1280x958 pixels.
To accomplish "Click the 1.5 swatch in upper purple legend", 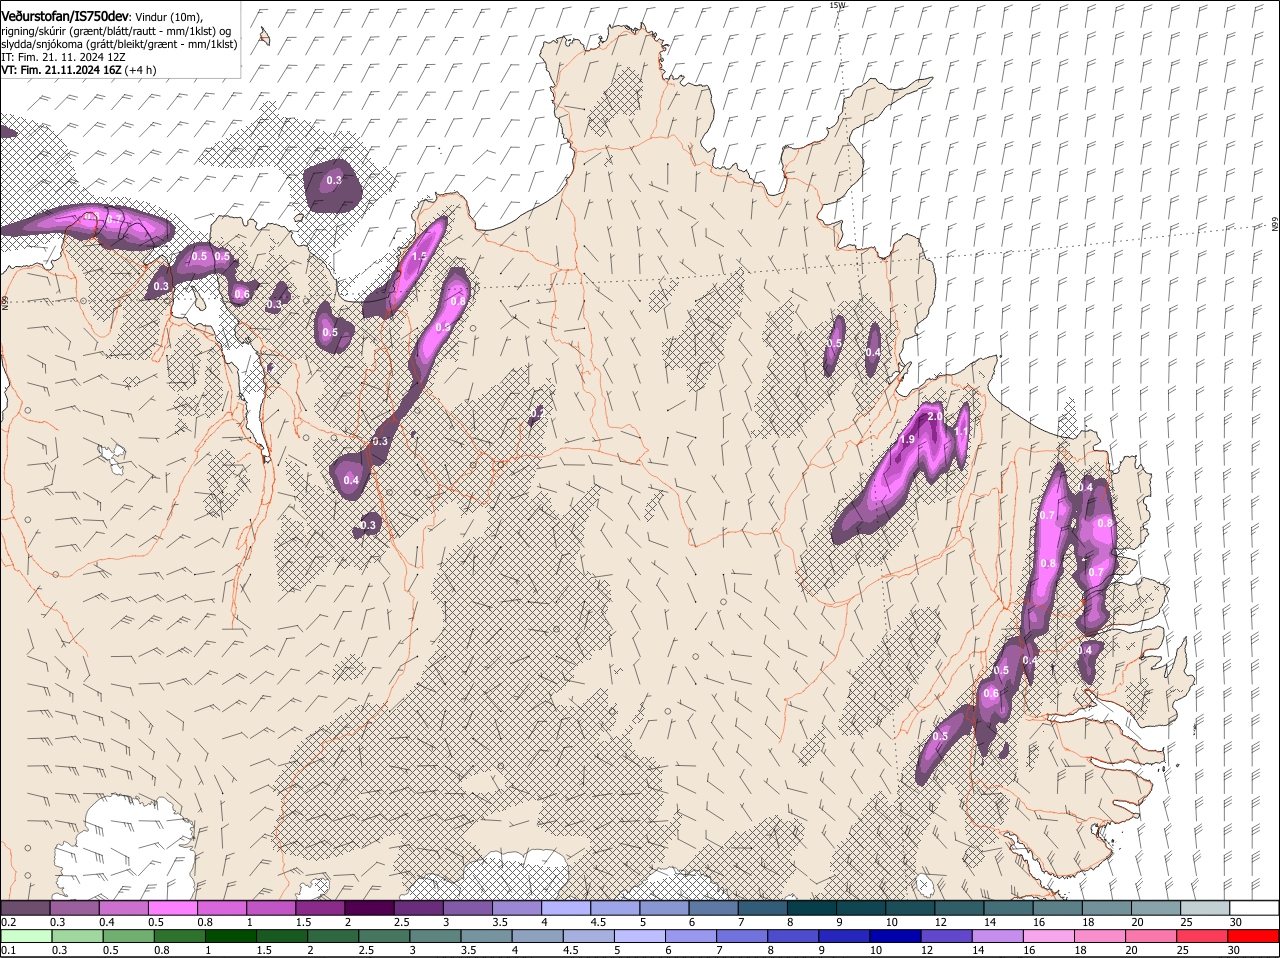I will tap(320, 908).
